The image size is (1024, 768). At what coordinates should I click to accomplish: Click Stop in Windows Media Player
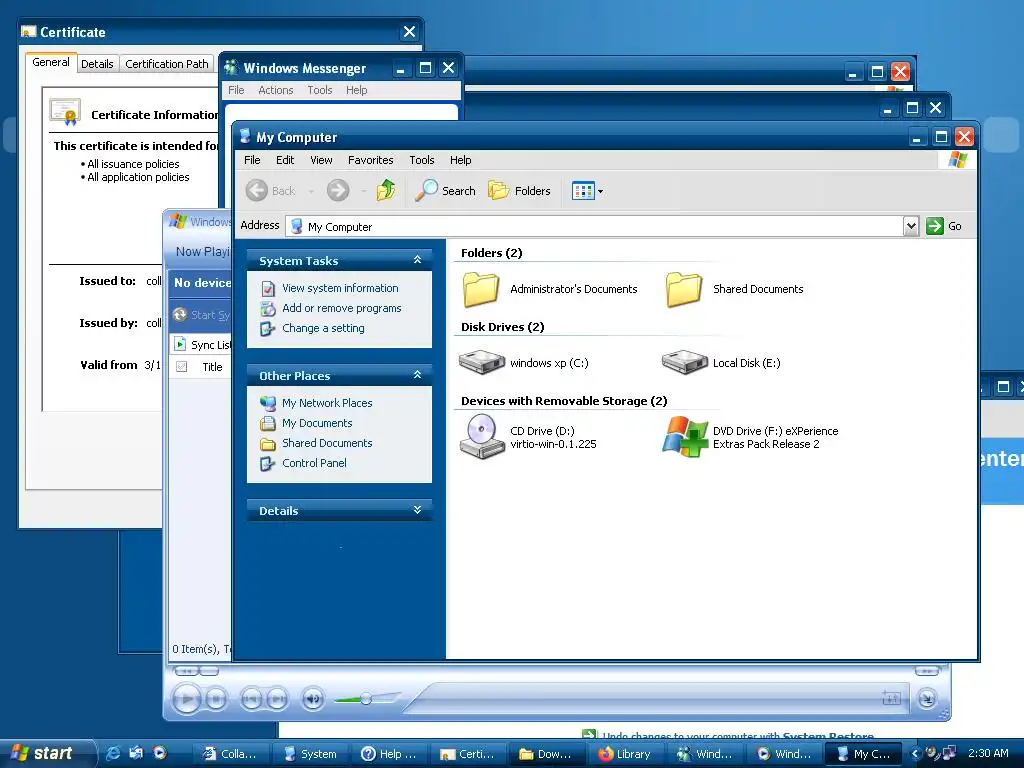pyautogui.click(x=216, y=699)
